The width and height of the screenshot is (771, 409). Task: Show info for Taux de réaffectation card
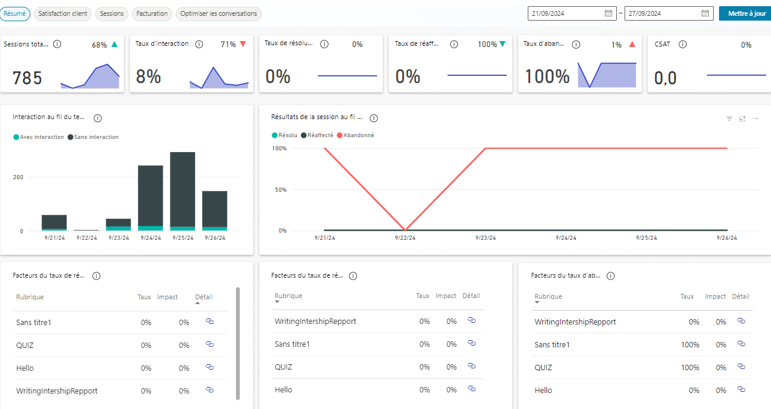[454, 44]
